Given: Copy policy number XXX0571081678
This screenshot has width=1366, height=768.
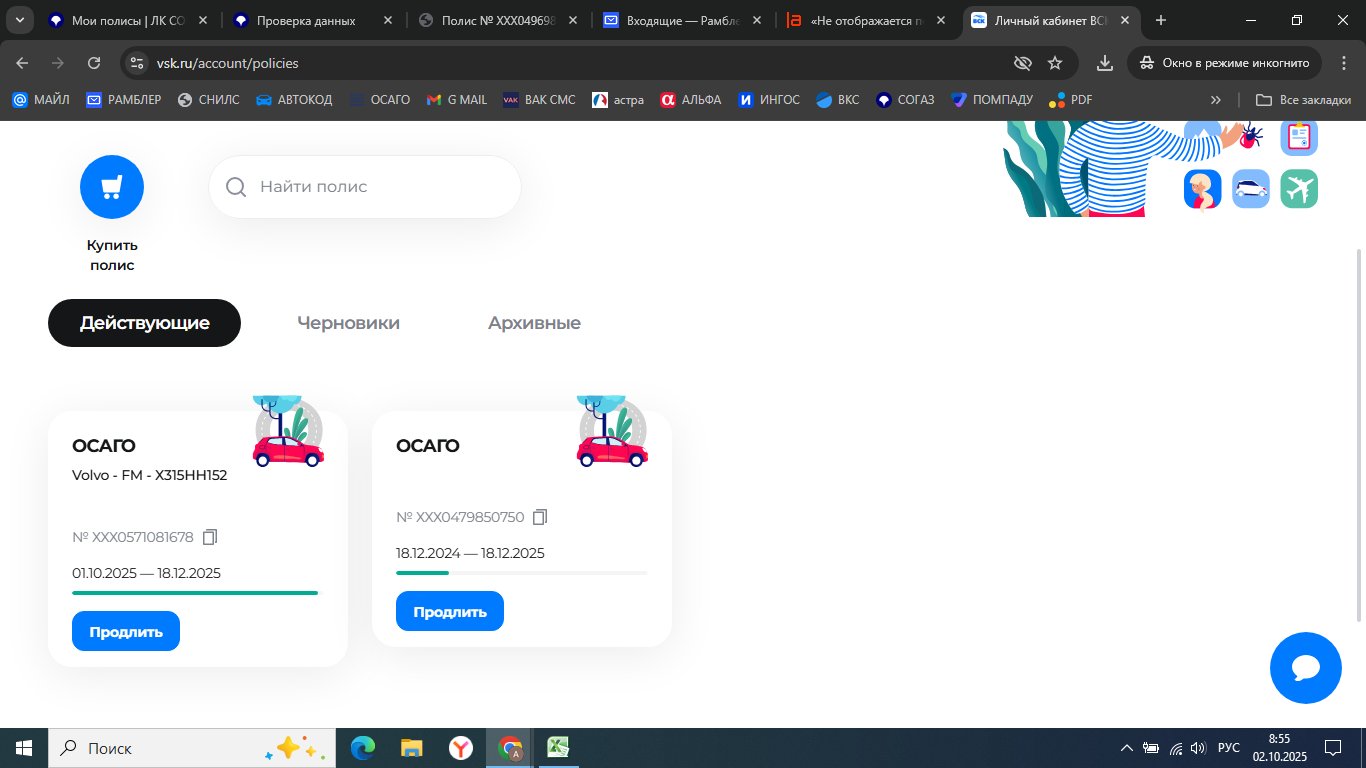Looking at the screenshot, I should [x=210, y=537].
